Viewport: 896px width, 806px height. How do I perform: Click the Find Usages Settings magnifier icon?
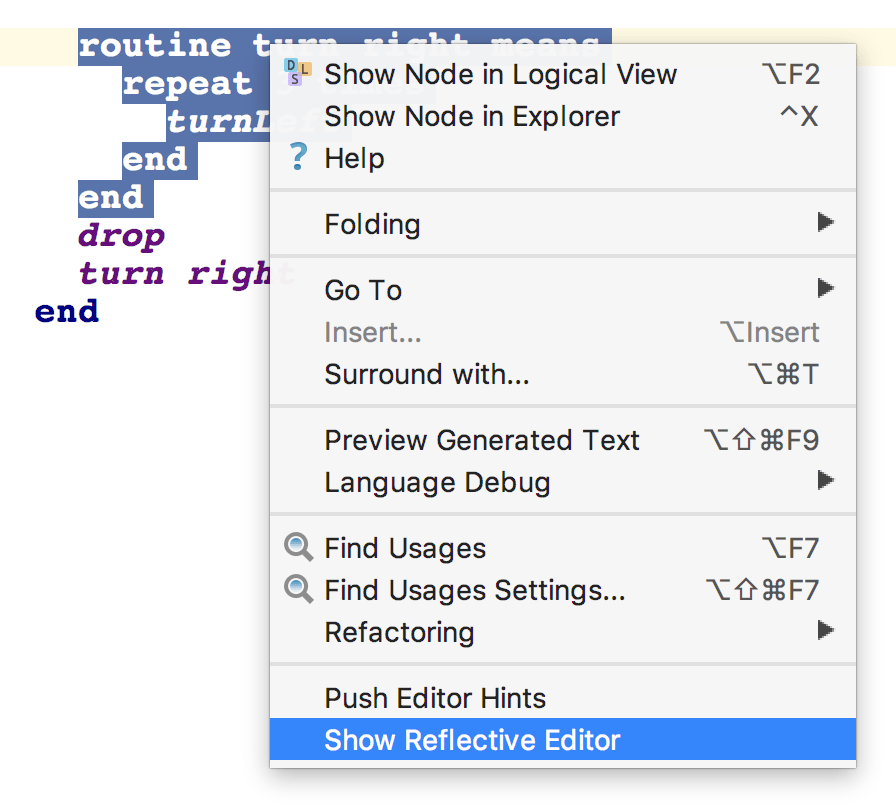click(298, 589)
